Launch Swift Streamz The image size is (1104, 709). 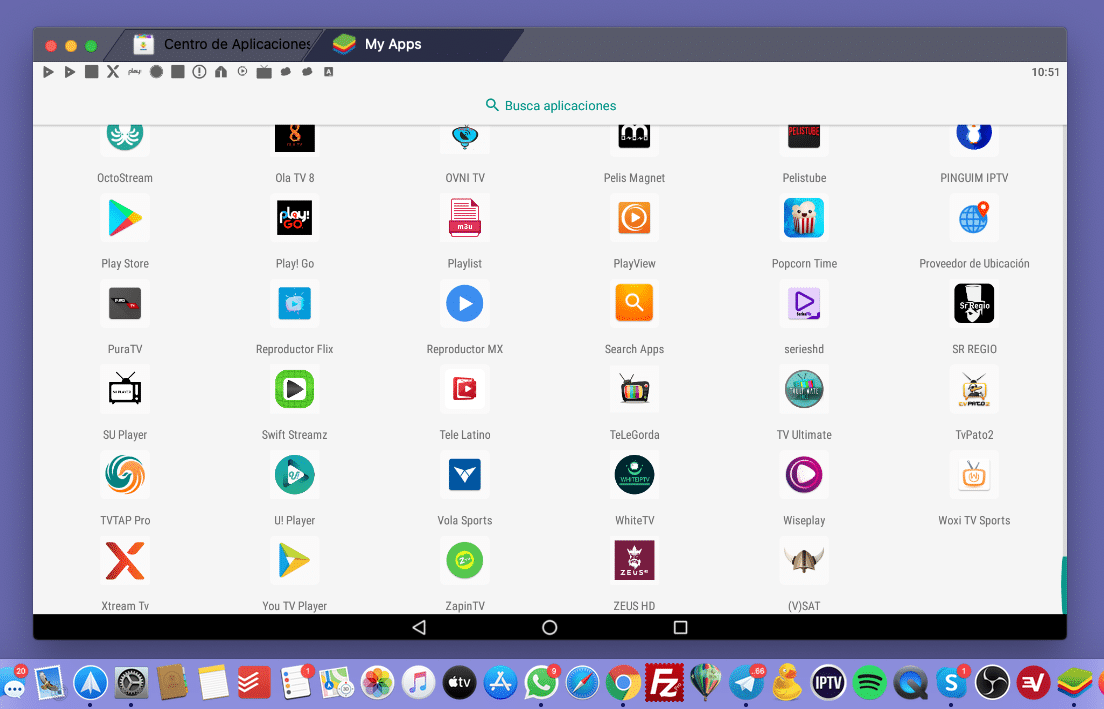[x=294, y=389]
